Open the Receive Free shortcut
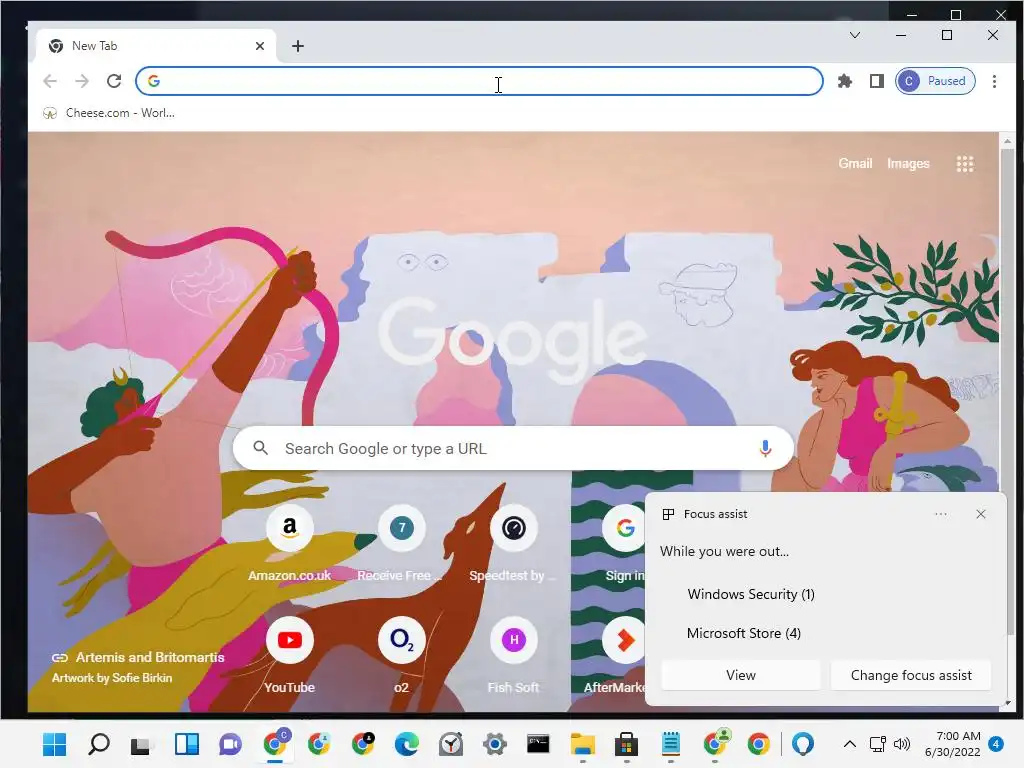The height and width of the screenshot is (768, 1024). [x=401, y=543]
